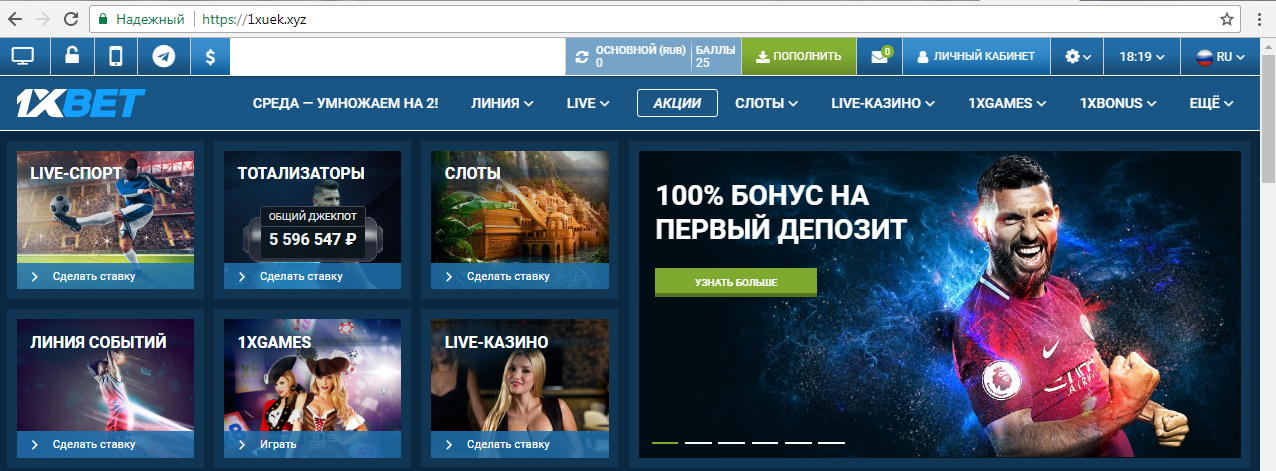The height and width of the screenshot is (471, 1276).
Task: Select the sixth banner slide indicator
Action: click(831, 442)
